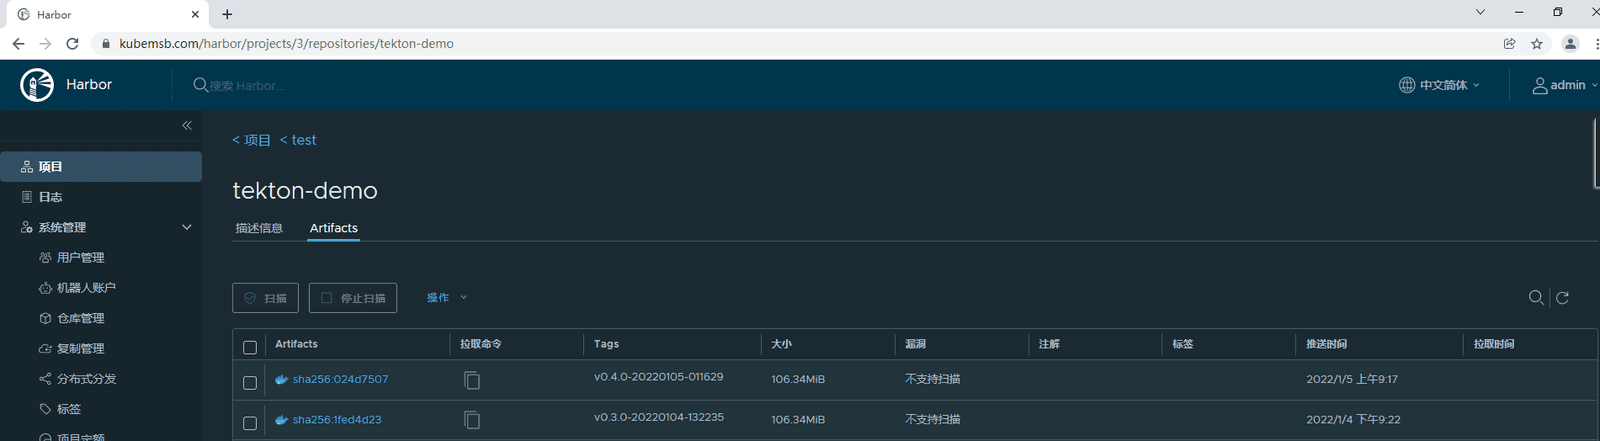This screenshot has height=441, width=1600.
Task: Open artifact link sha256:1fed4d23
Action: [337, 420]
